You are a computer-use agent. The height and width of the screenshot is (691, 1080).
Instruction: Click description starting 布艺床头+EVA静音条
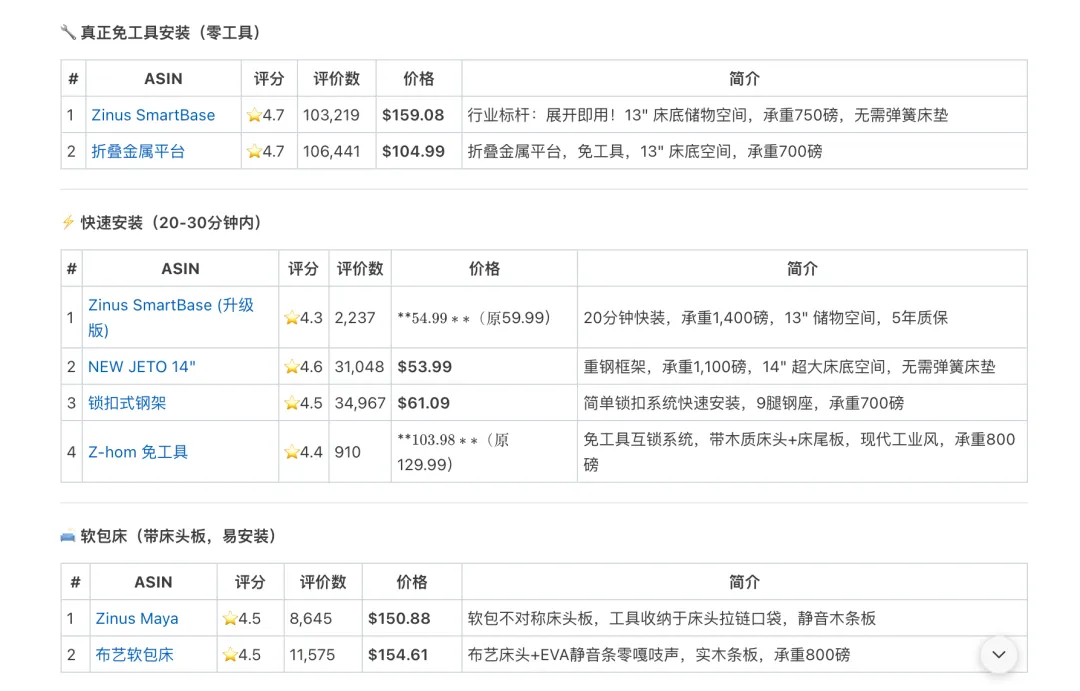point(658,654)
